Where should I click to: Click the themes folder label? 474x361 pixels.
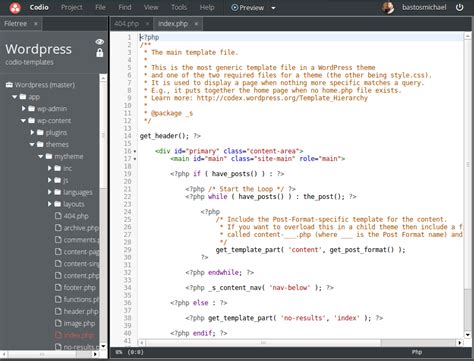click(x=57, y=145)
